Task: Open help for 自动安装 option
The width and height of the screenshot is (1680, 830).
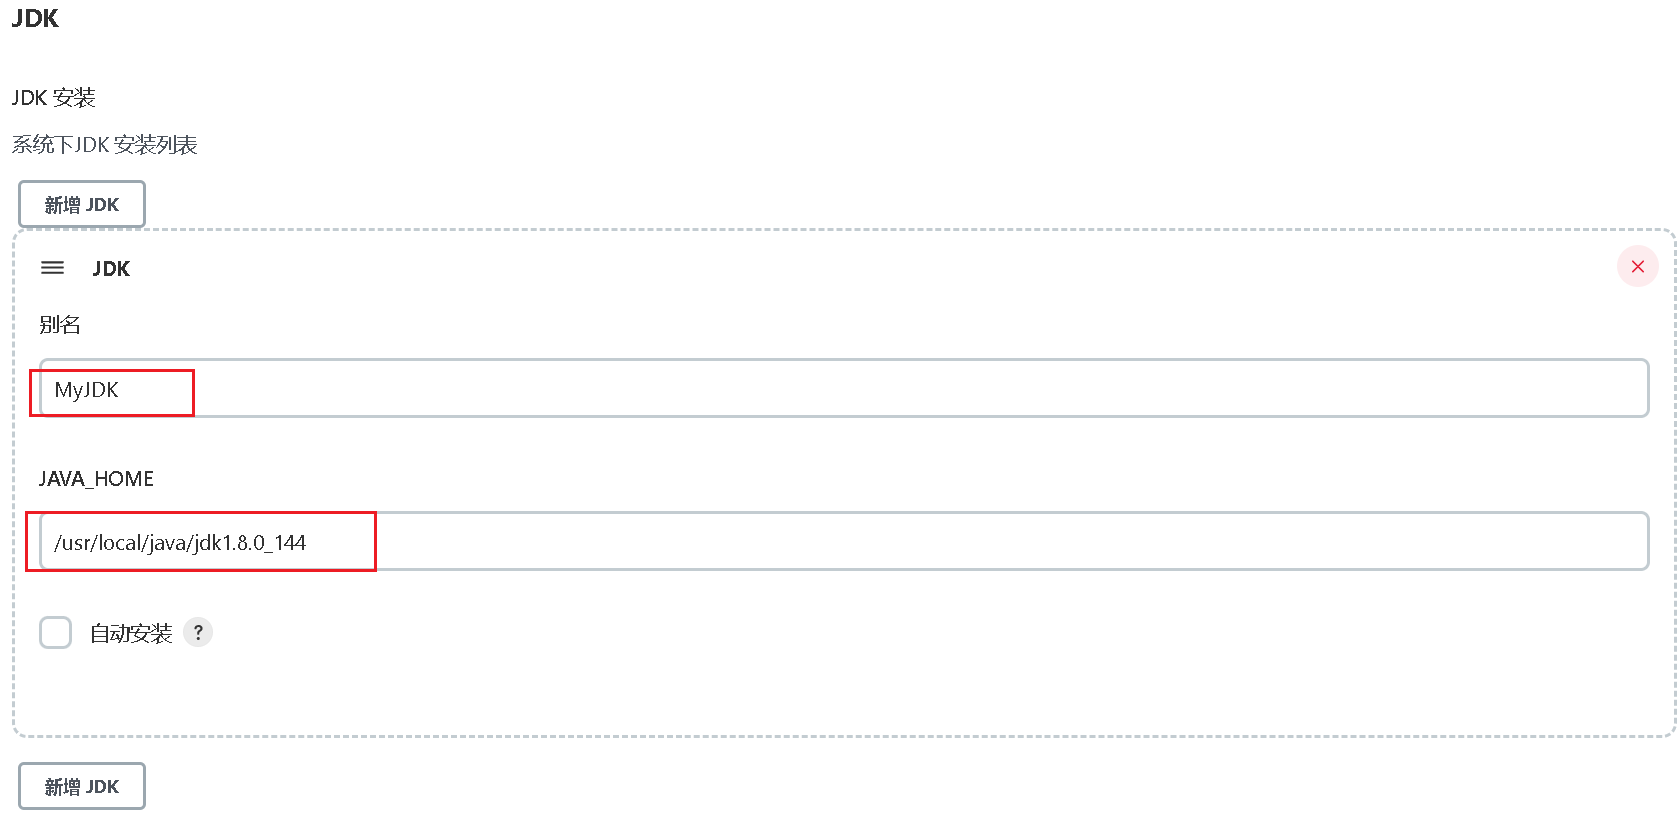Action: coord(198,632)
